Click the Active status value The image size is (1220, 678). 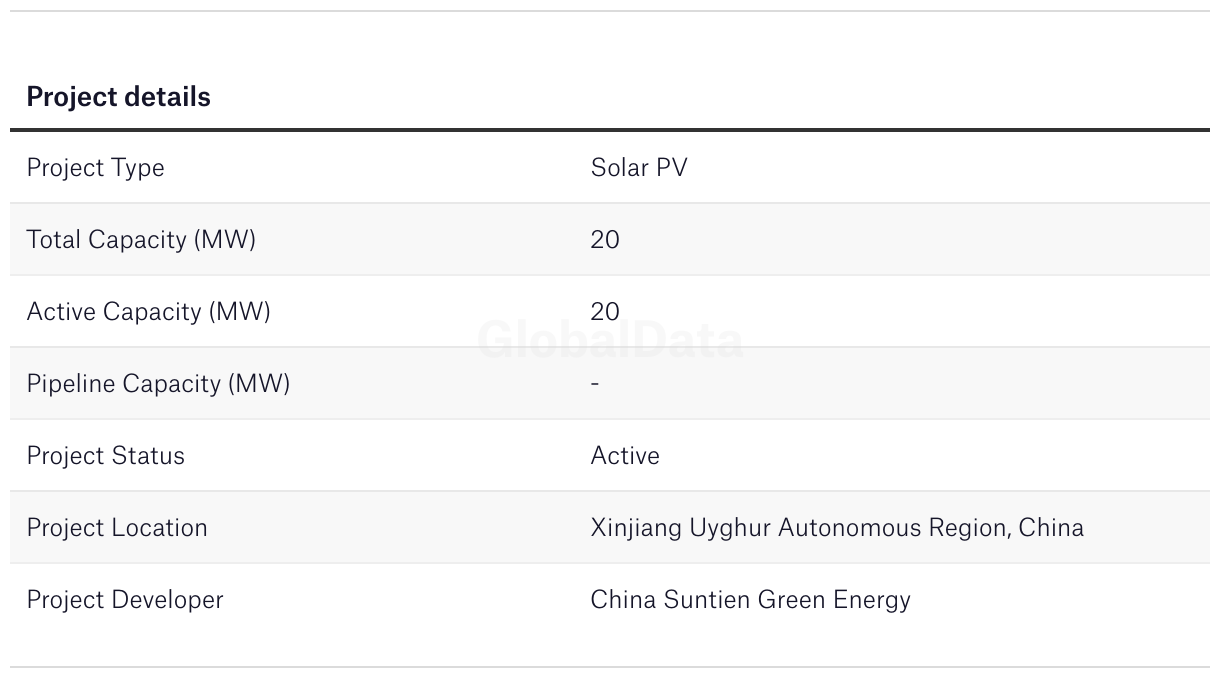(625, 455)
